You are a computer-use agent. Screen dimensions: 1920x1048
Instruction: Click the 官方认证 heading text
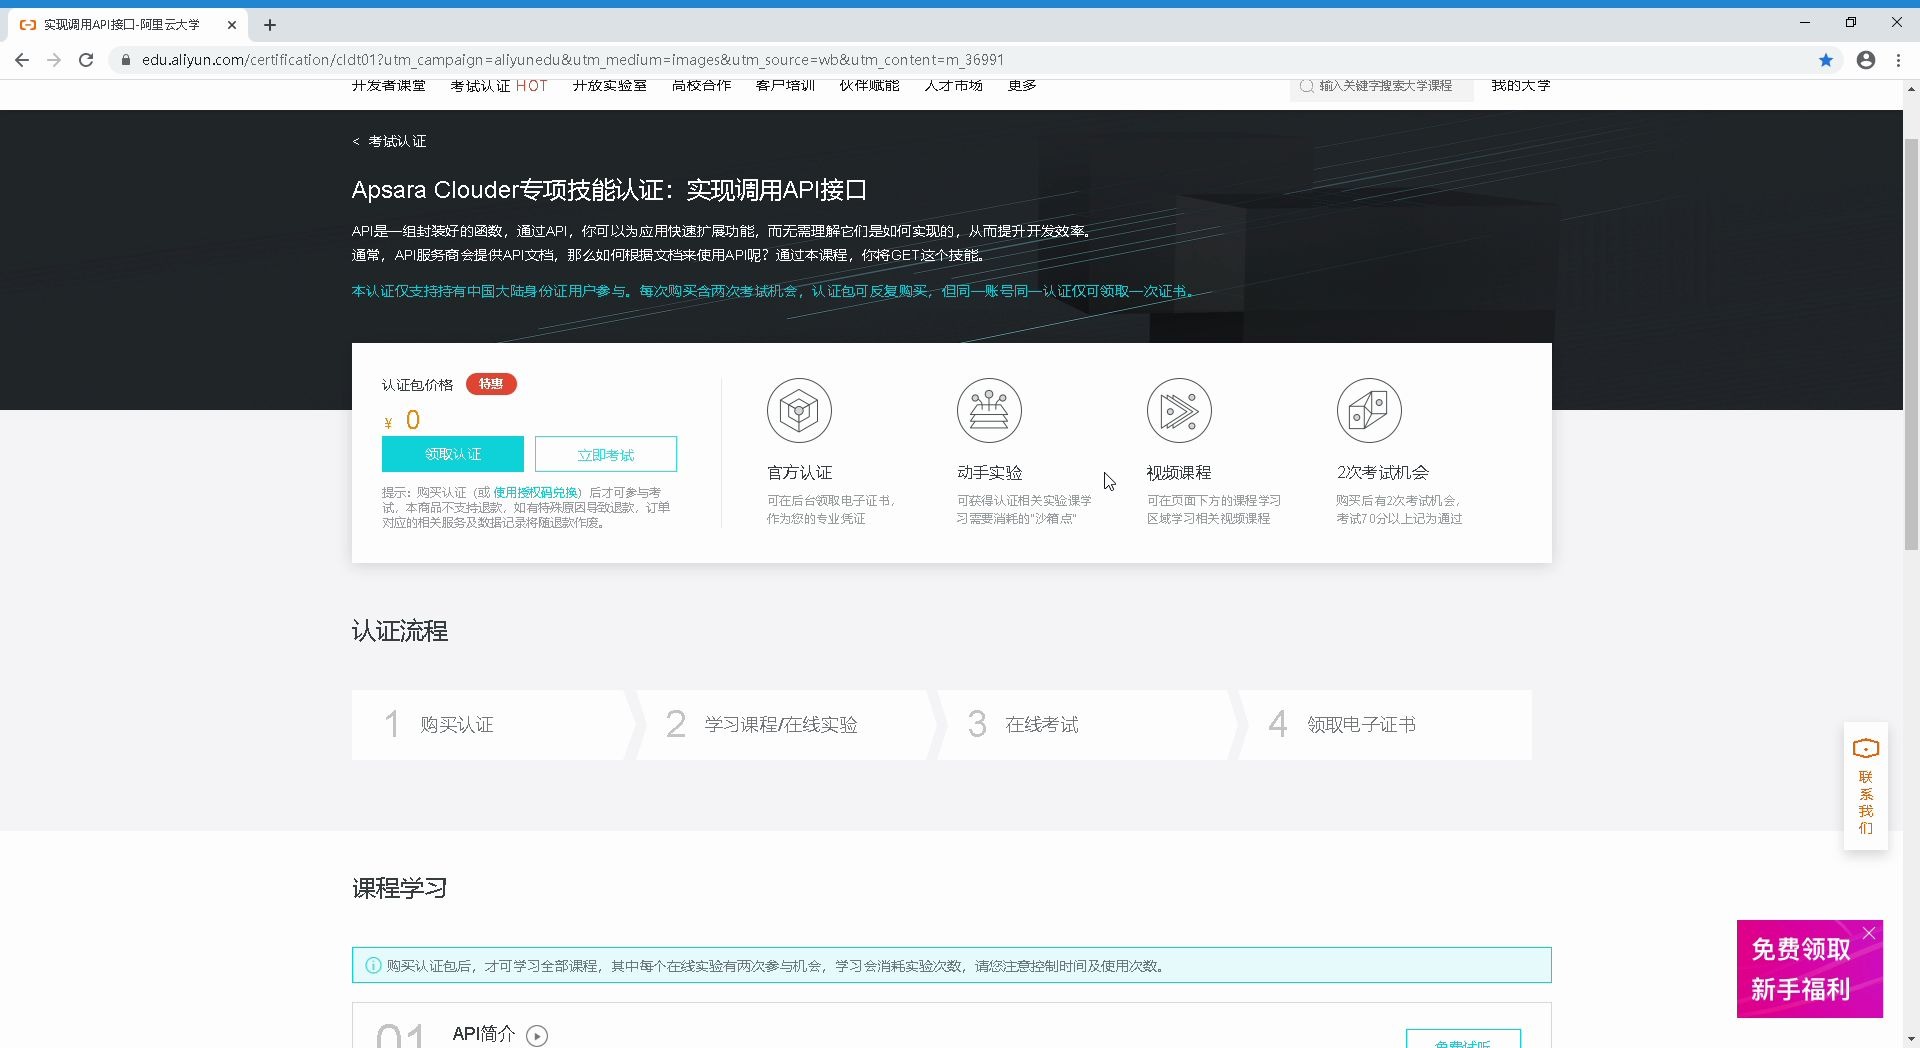tap(799, 472)
